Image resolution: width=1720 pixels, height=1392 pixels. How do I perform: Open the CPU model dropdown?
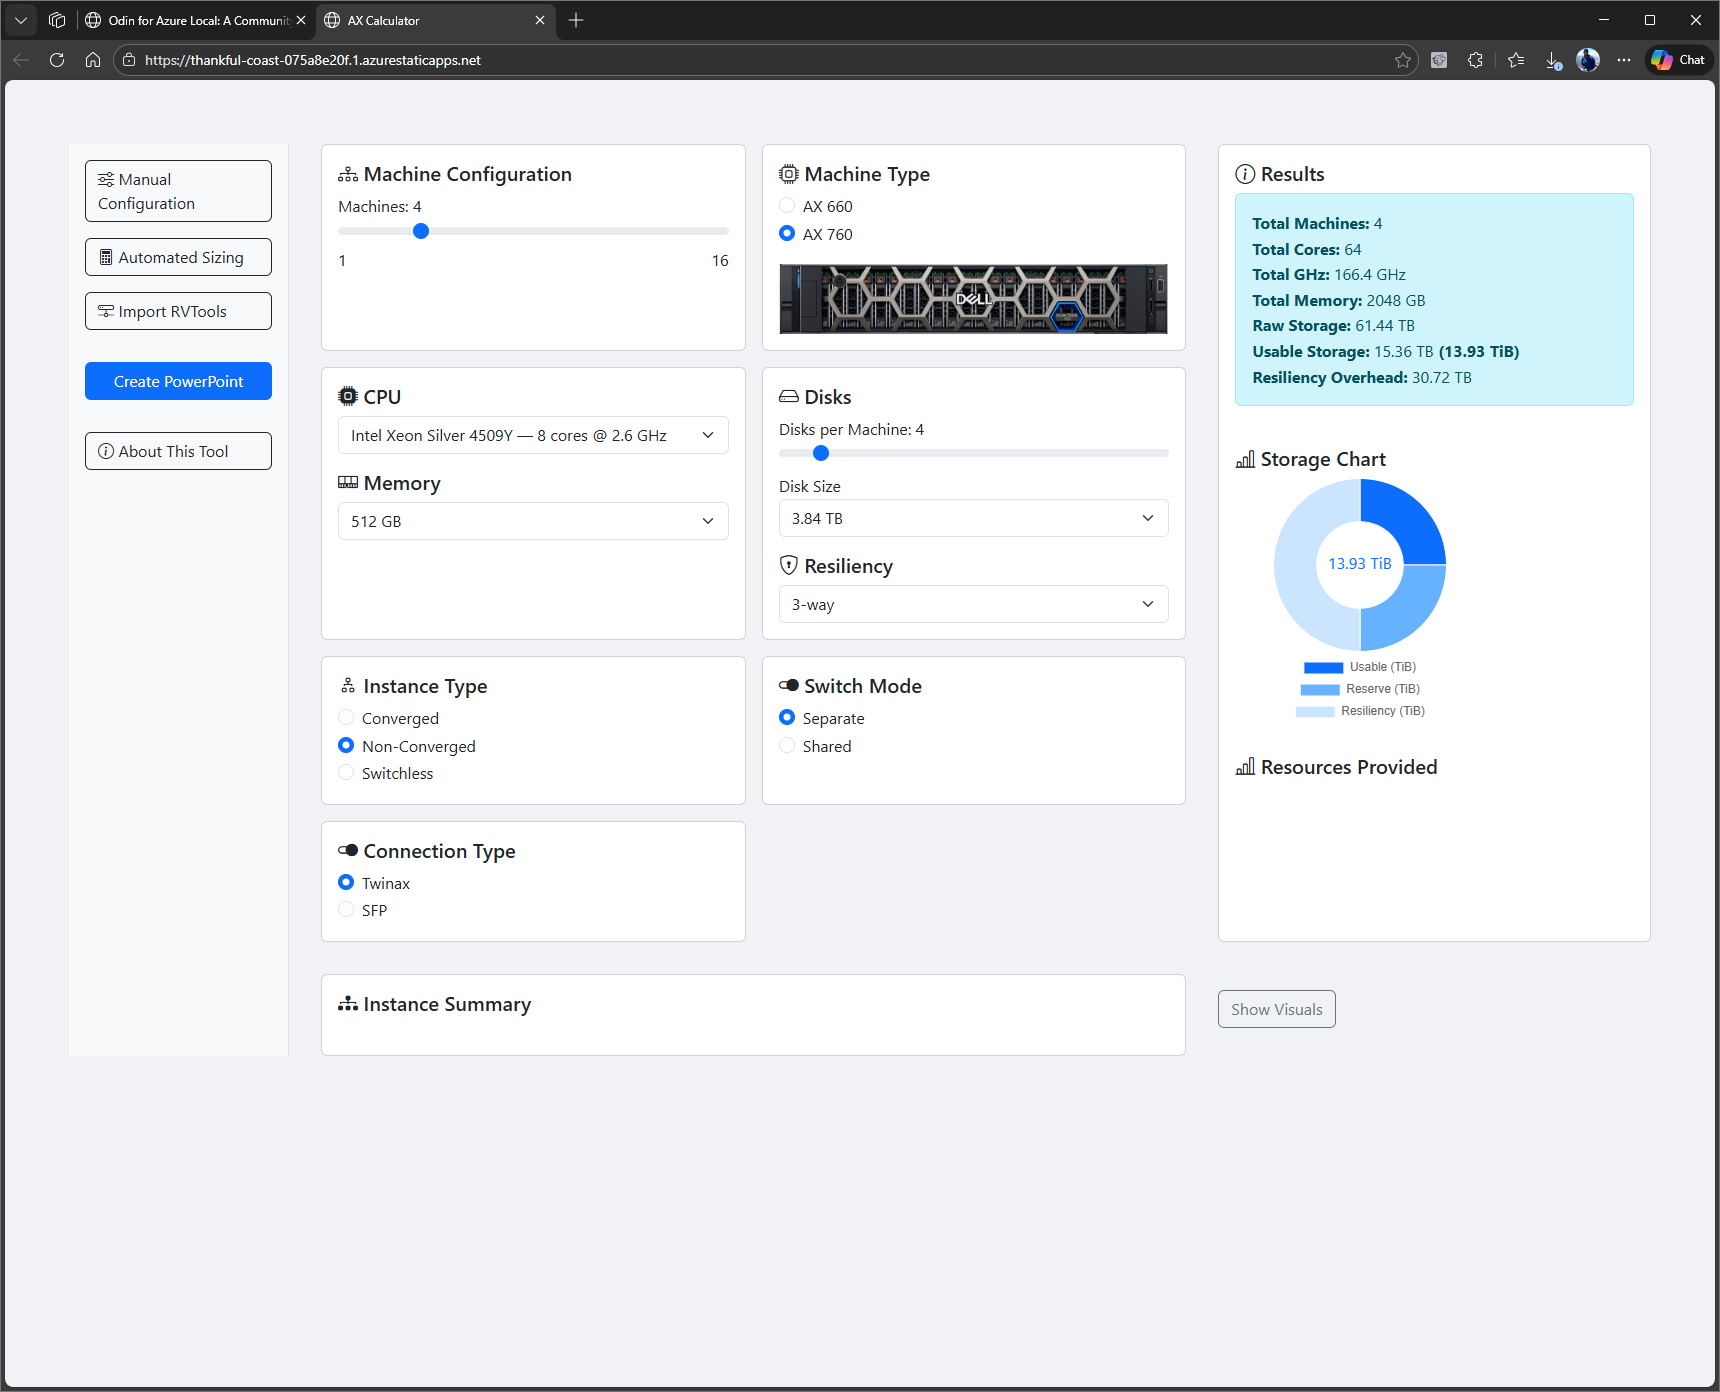533,435
